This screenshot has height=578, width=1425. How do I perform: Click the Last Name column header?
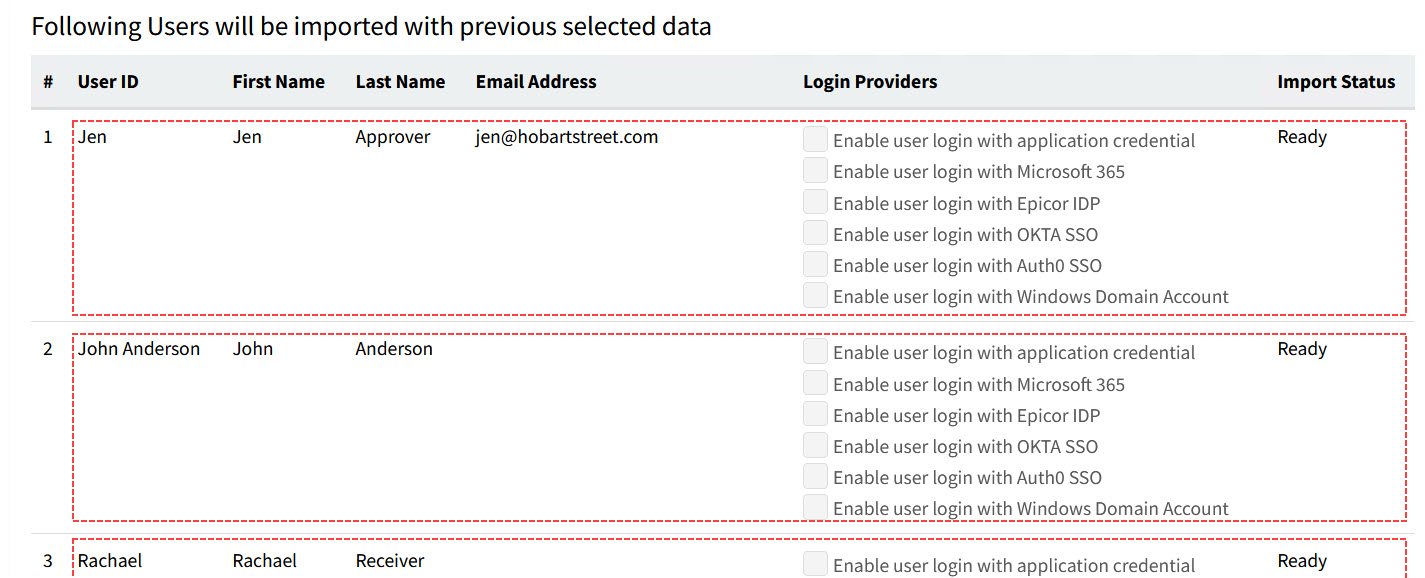coord(400,82)
